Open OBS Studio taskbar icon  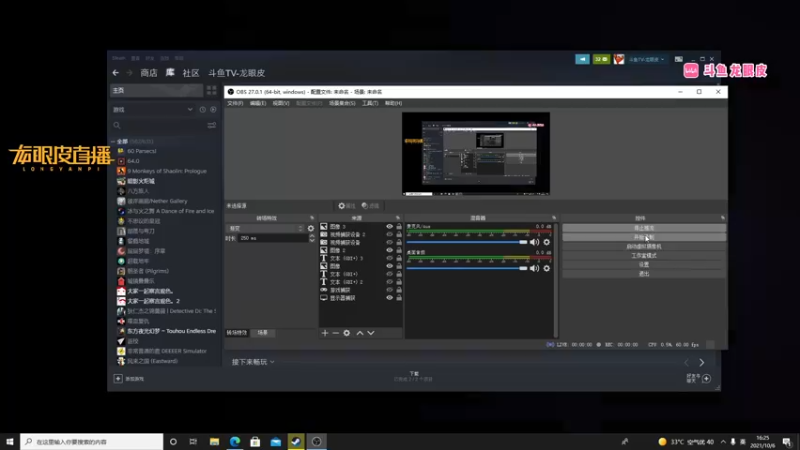pyautogui.click(x=316, y=441)
